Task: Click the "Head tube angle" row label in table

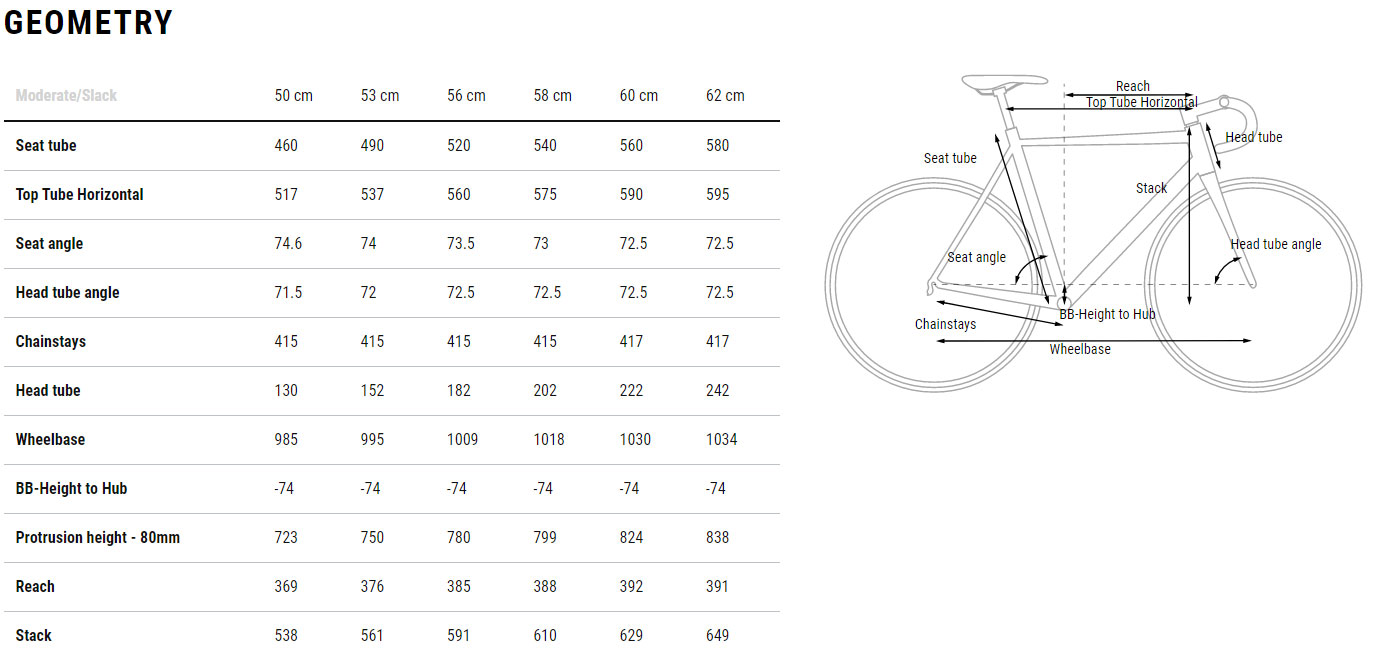Action: click(x=67, y=292)
